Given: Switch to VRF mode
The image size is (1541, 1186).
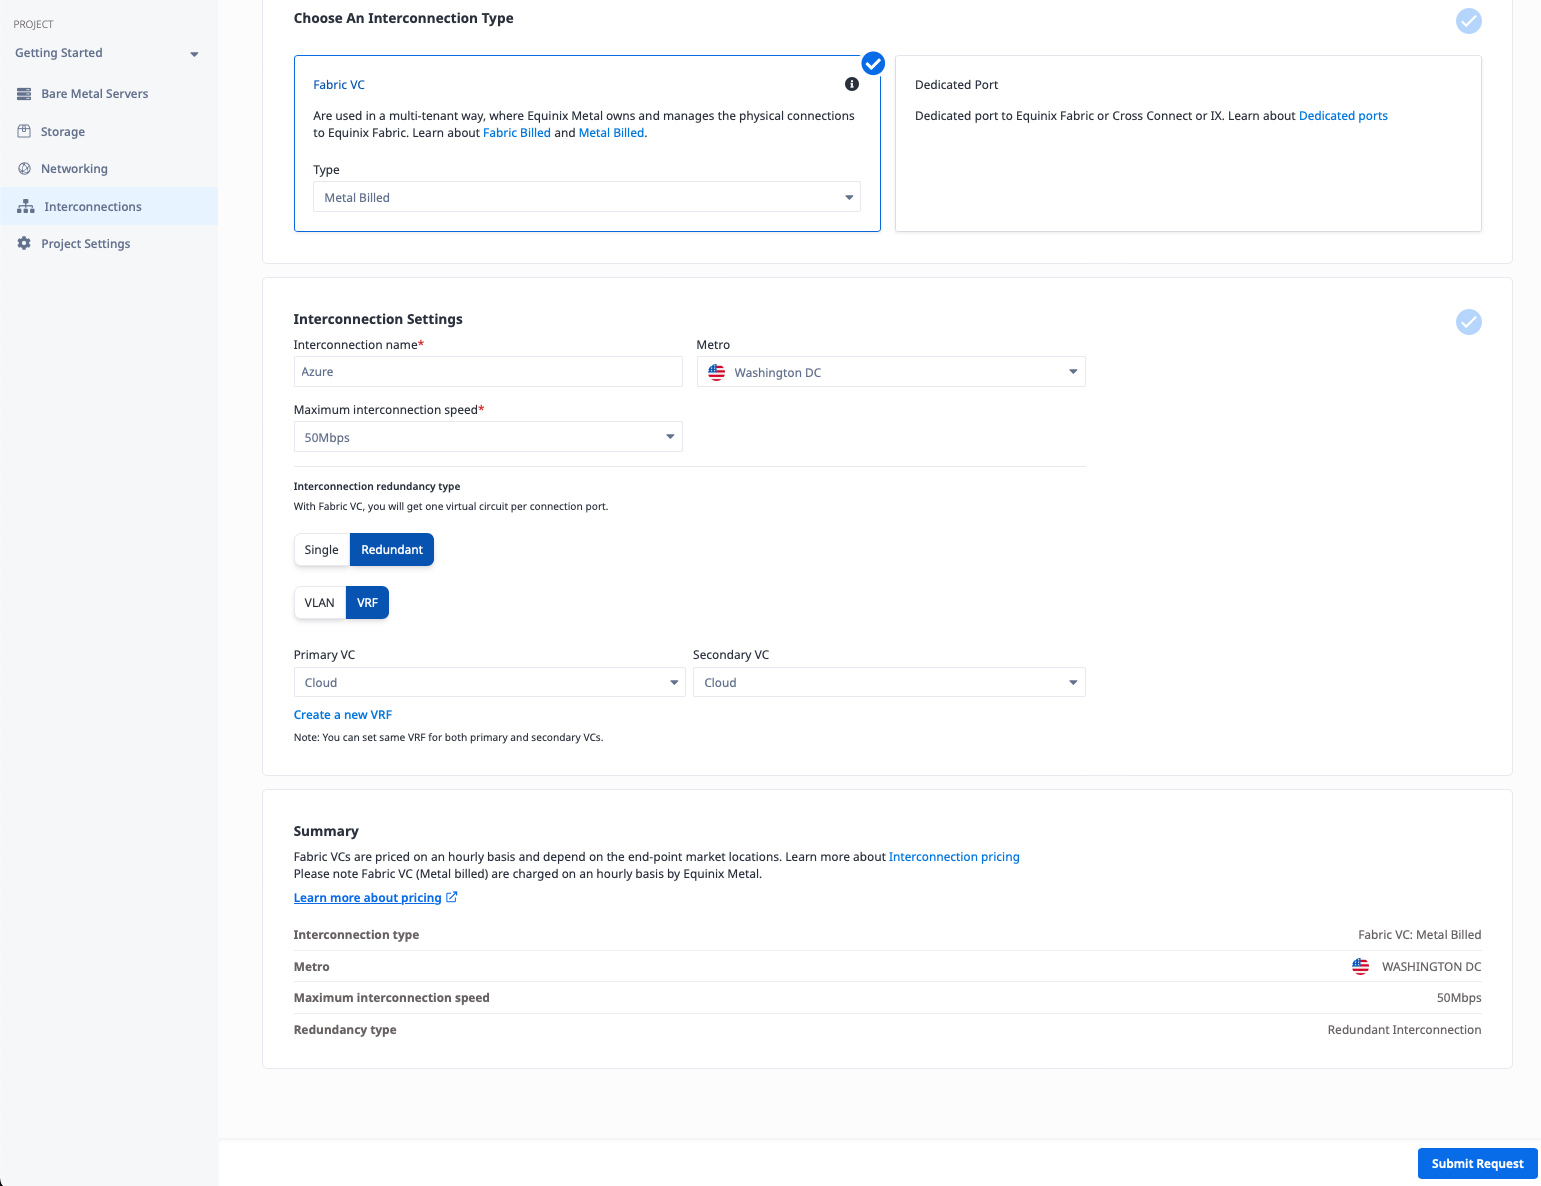Looking at the screenshot, I should point(367,603).
